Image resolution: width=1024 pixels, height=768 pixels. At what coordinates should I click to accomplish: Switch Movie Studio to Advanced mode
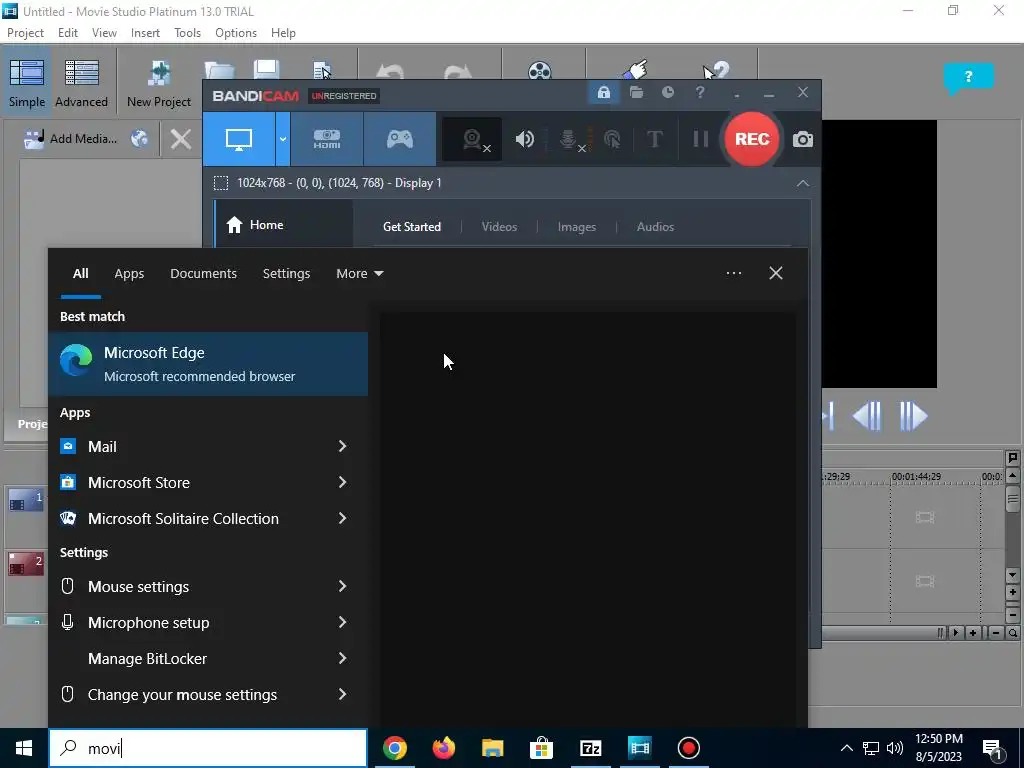(81, 83)
